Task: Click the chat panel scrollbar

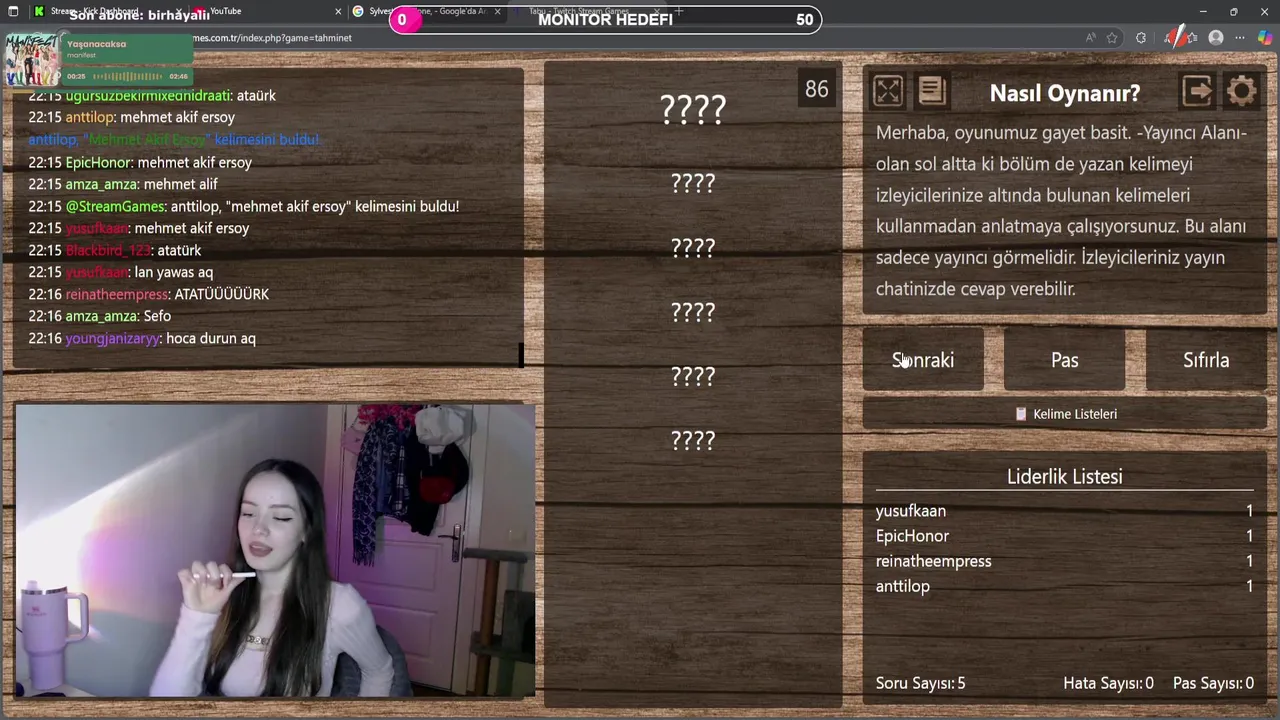Action: [520, 355]
